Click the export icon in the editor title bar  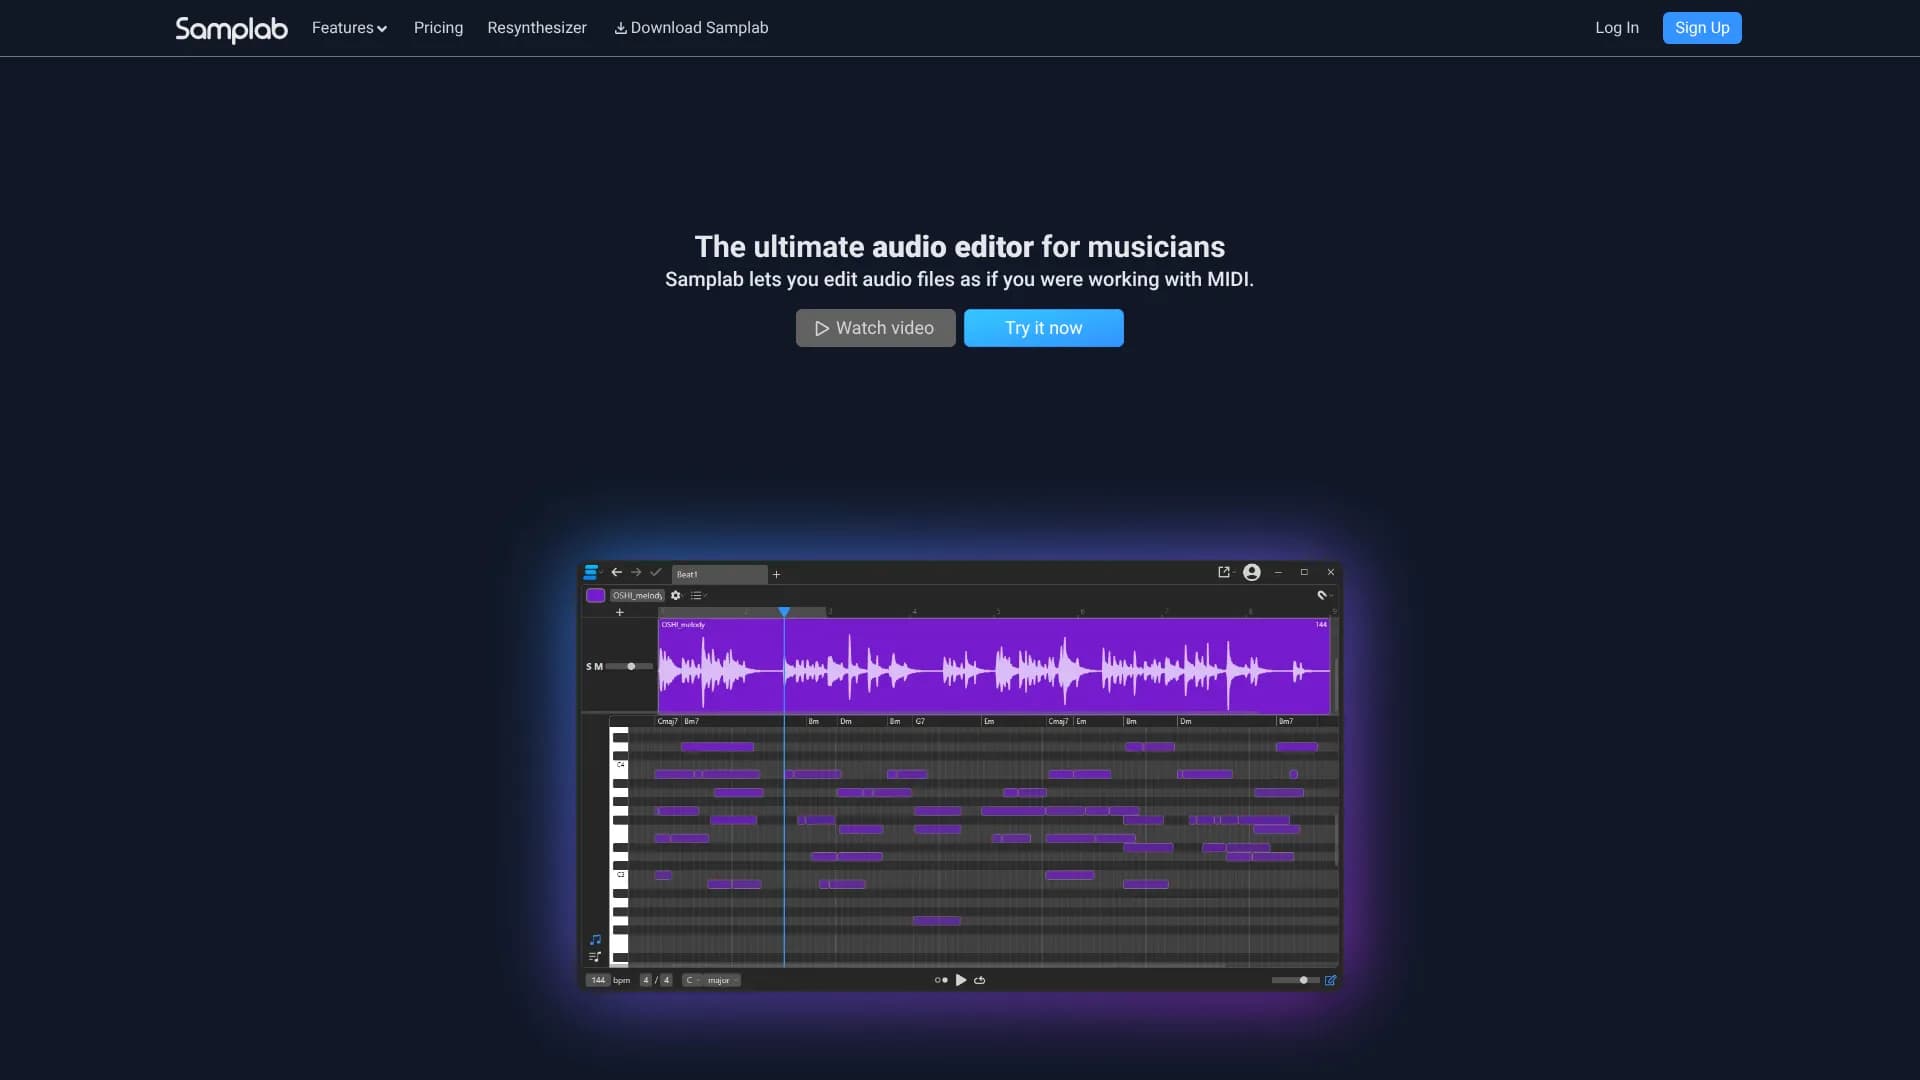tap(1223, 573)
